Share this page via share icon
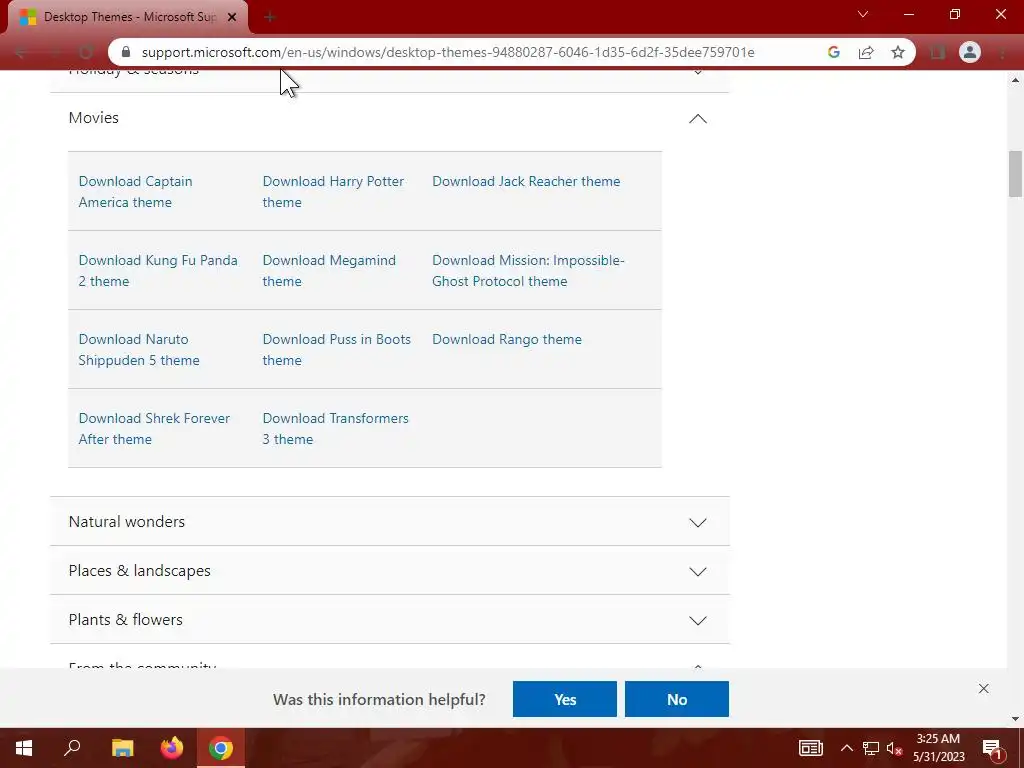Viewport: 1024px width, 768px height. click(866, 52)
